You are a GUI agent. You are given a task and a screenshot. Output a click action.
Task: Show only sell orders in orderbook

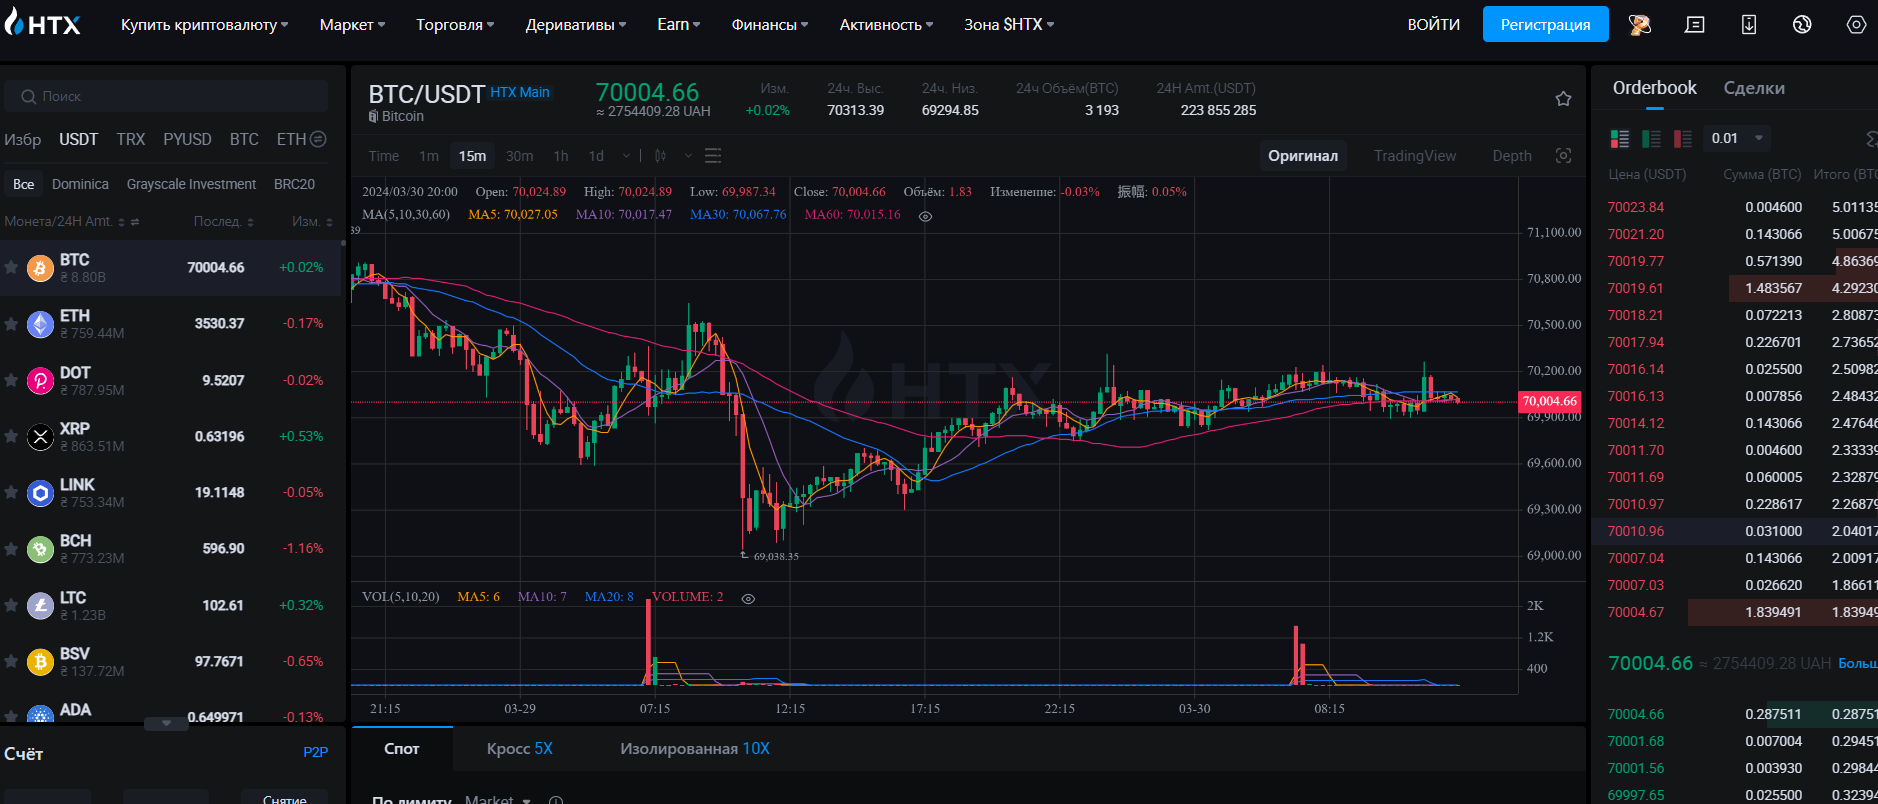[1683, 139]
